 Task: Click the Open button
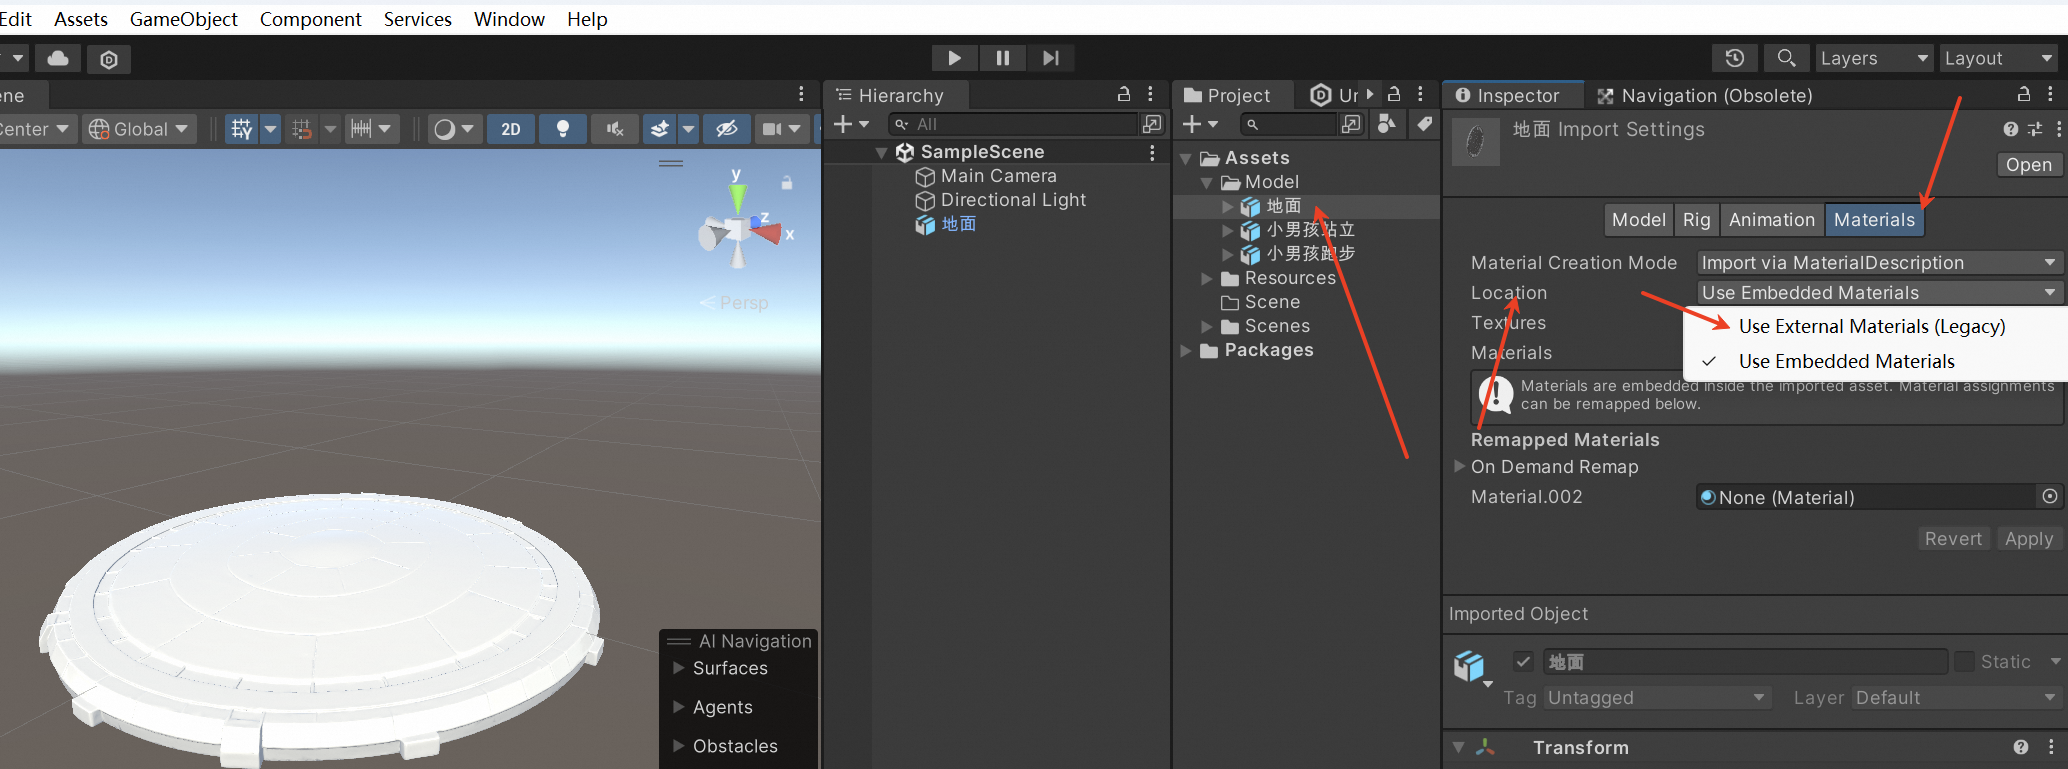click(2029, 165)
